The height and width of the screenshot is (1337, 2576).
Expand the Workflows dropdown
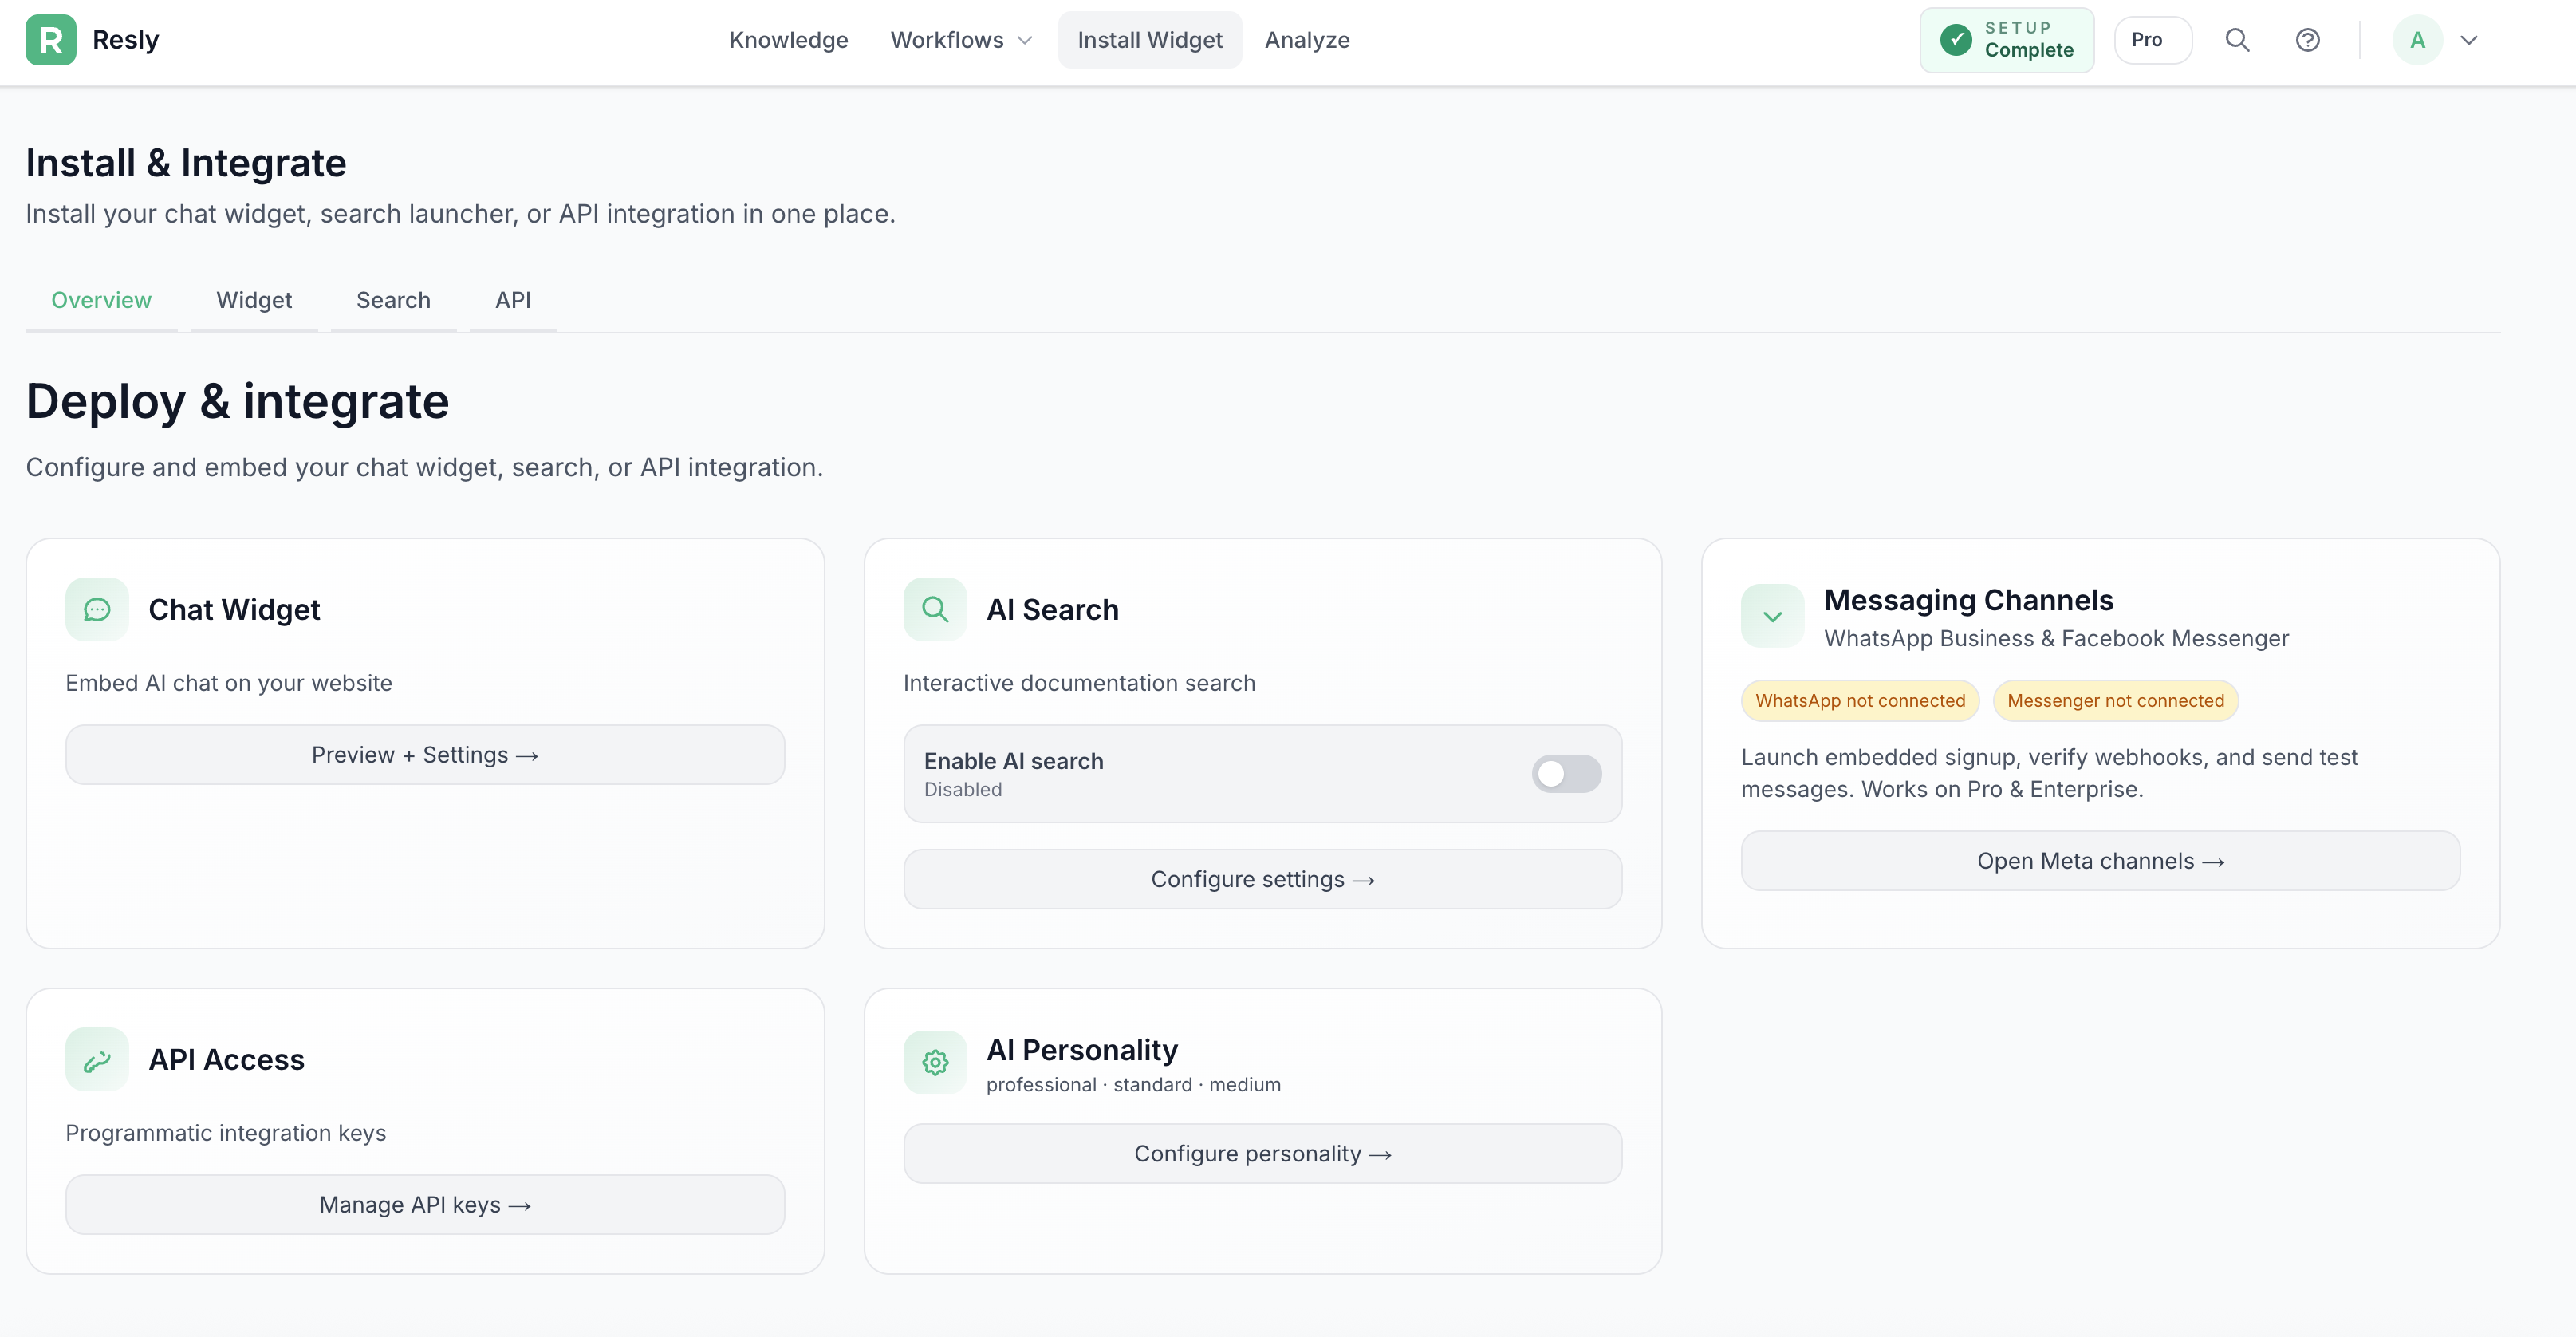pos(960,40)
